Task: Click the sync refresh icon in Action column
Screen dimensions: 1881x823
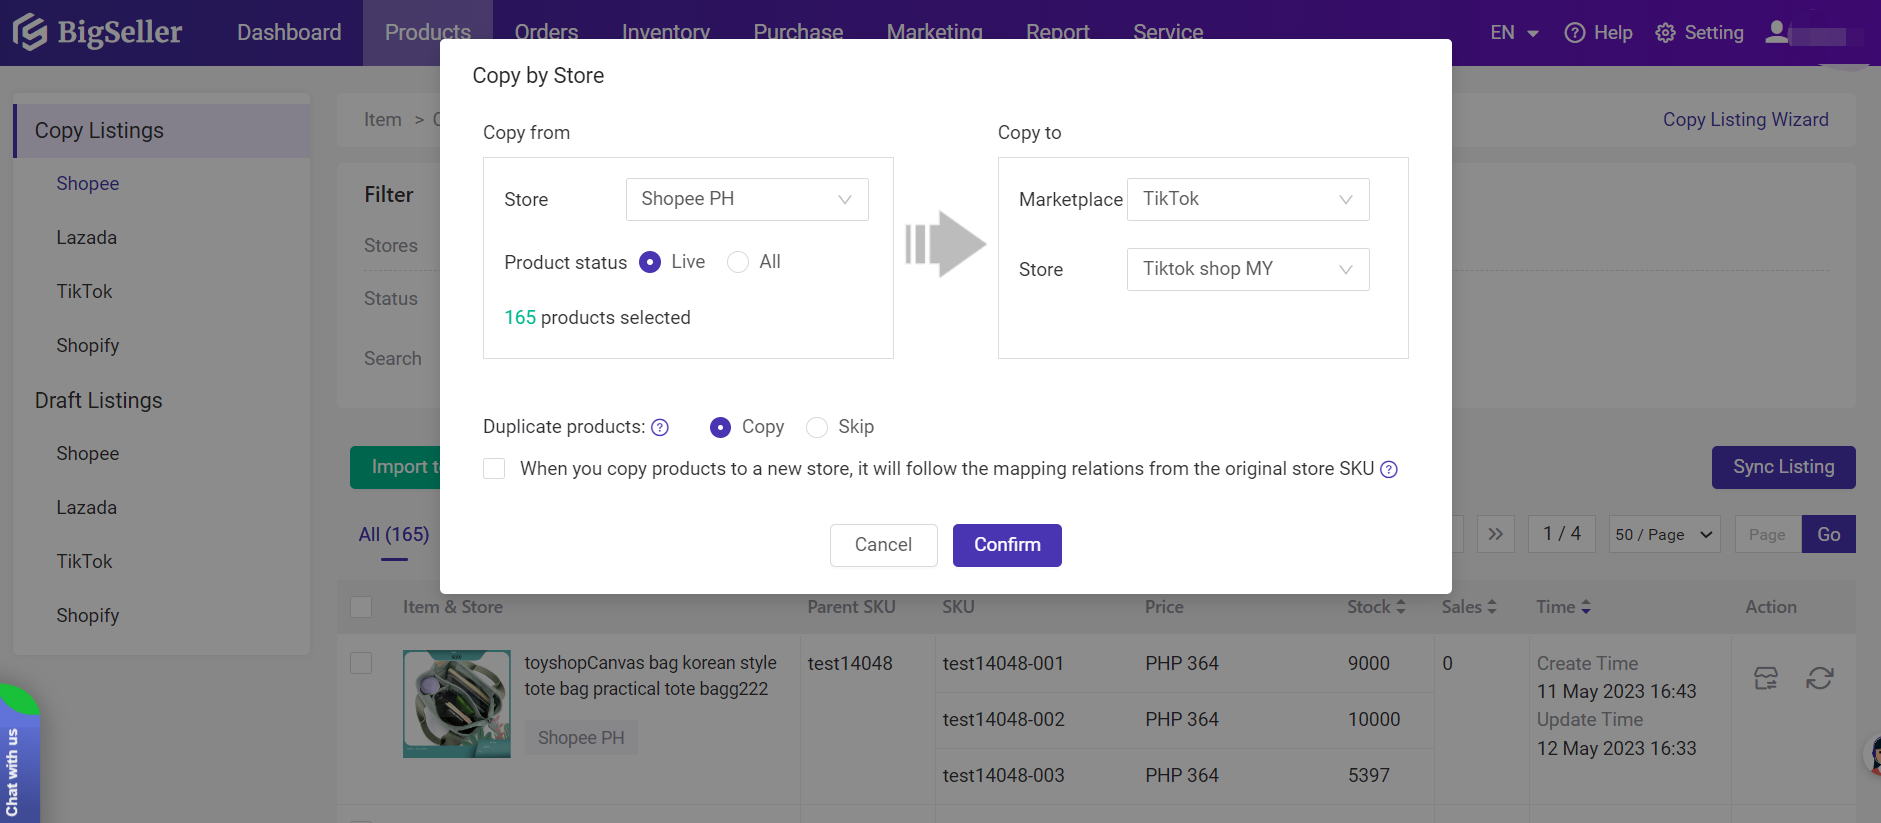Action: coord(1819,679)
